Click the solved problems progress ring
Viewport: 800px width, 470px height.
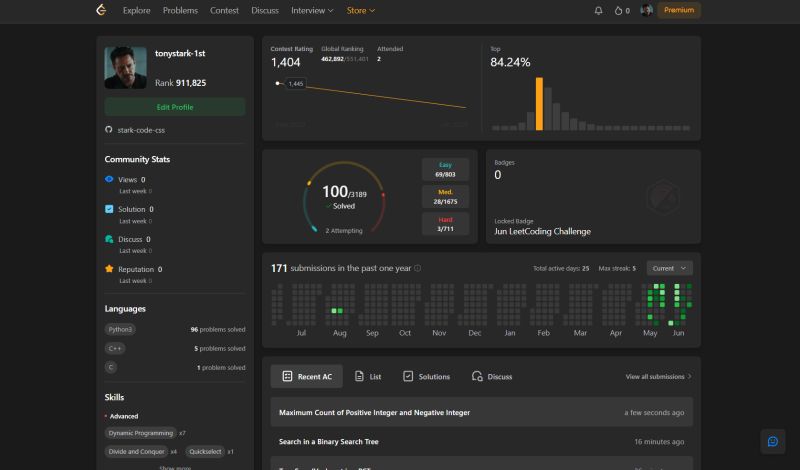pyautogui.click(x=344, y=197)
